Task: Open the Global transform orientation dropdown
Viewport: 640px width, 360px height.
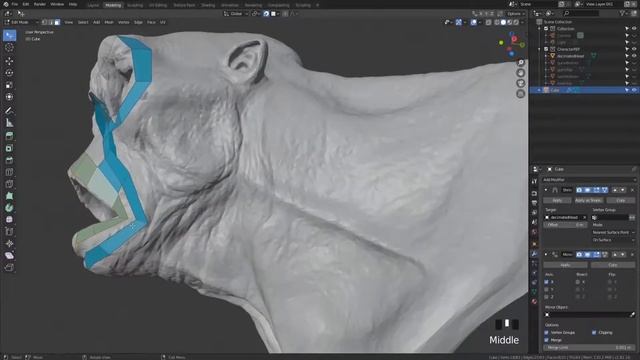Action: click(236, 13)
